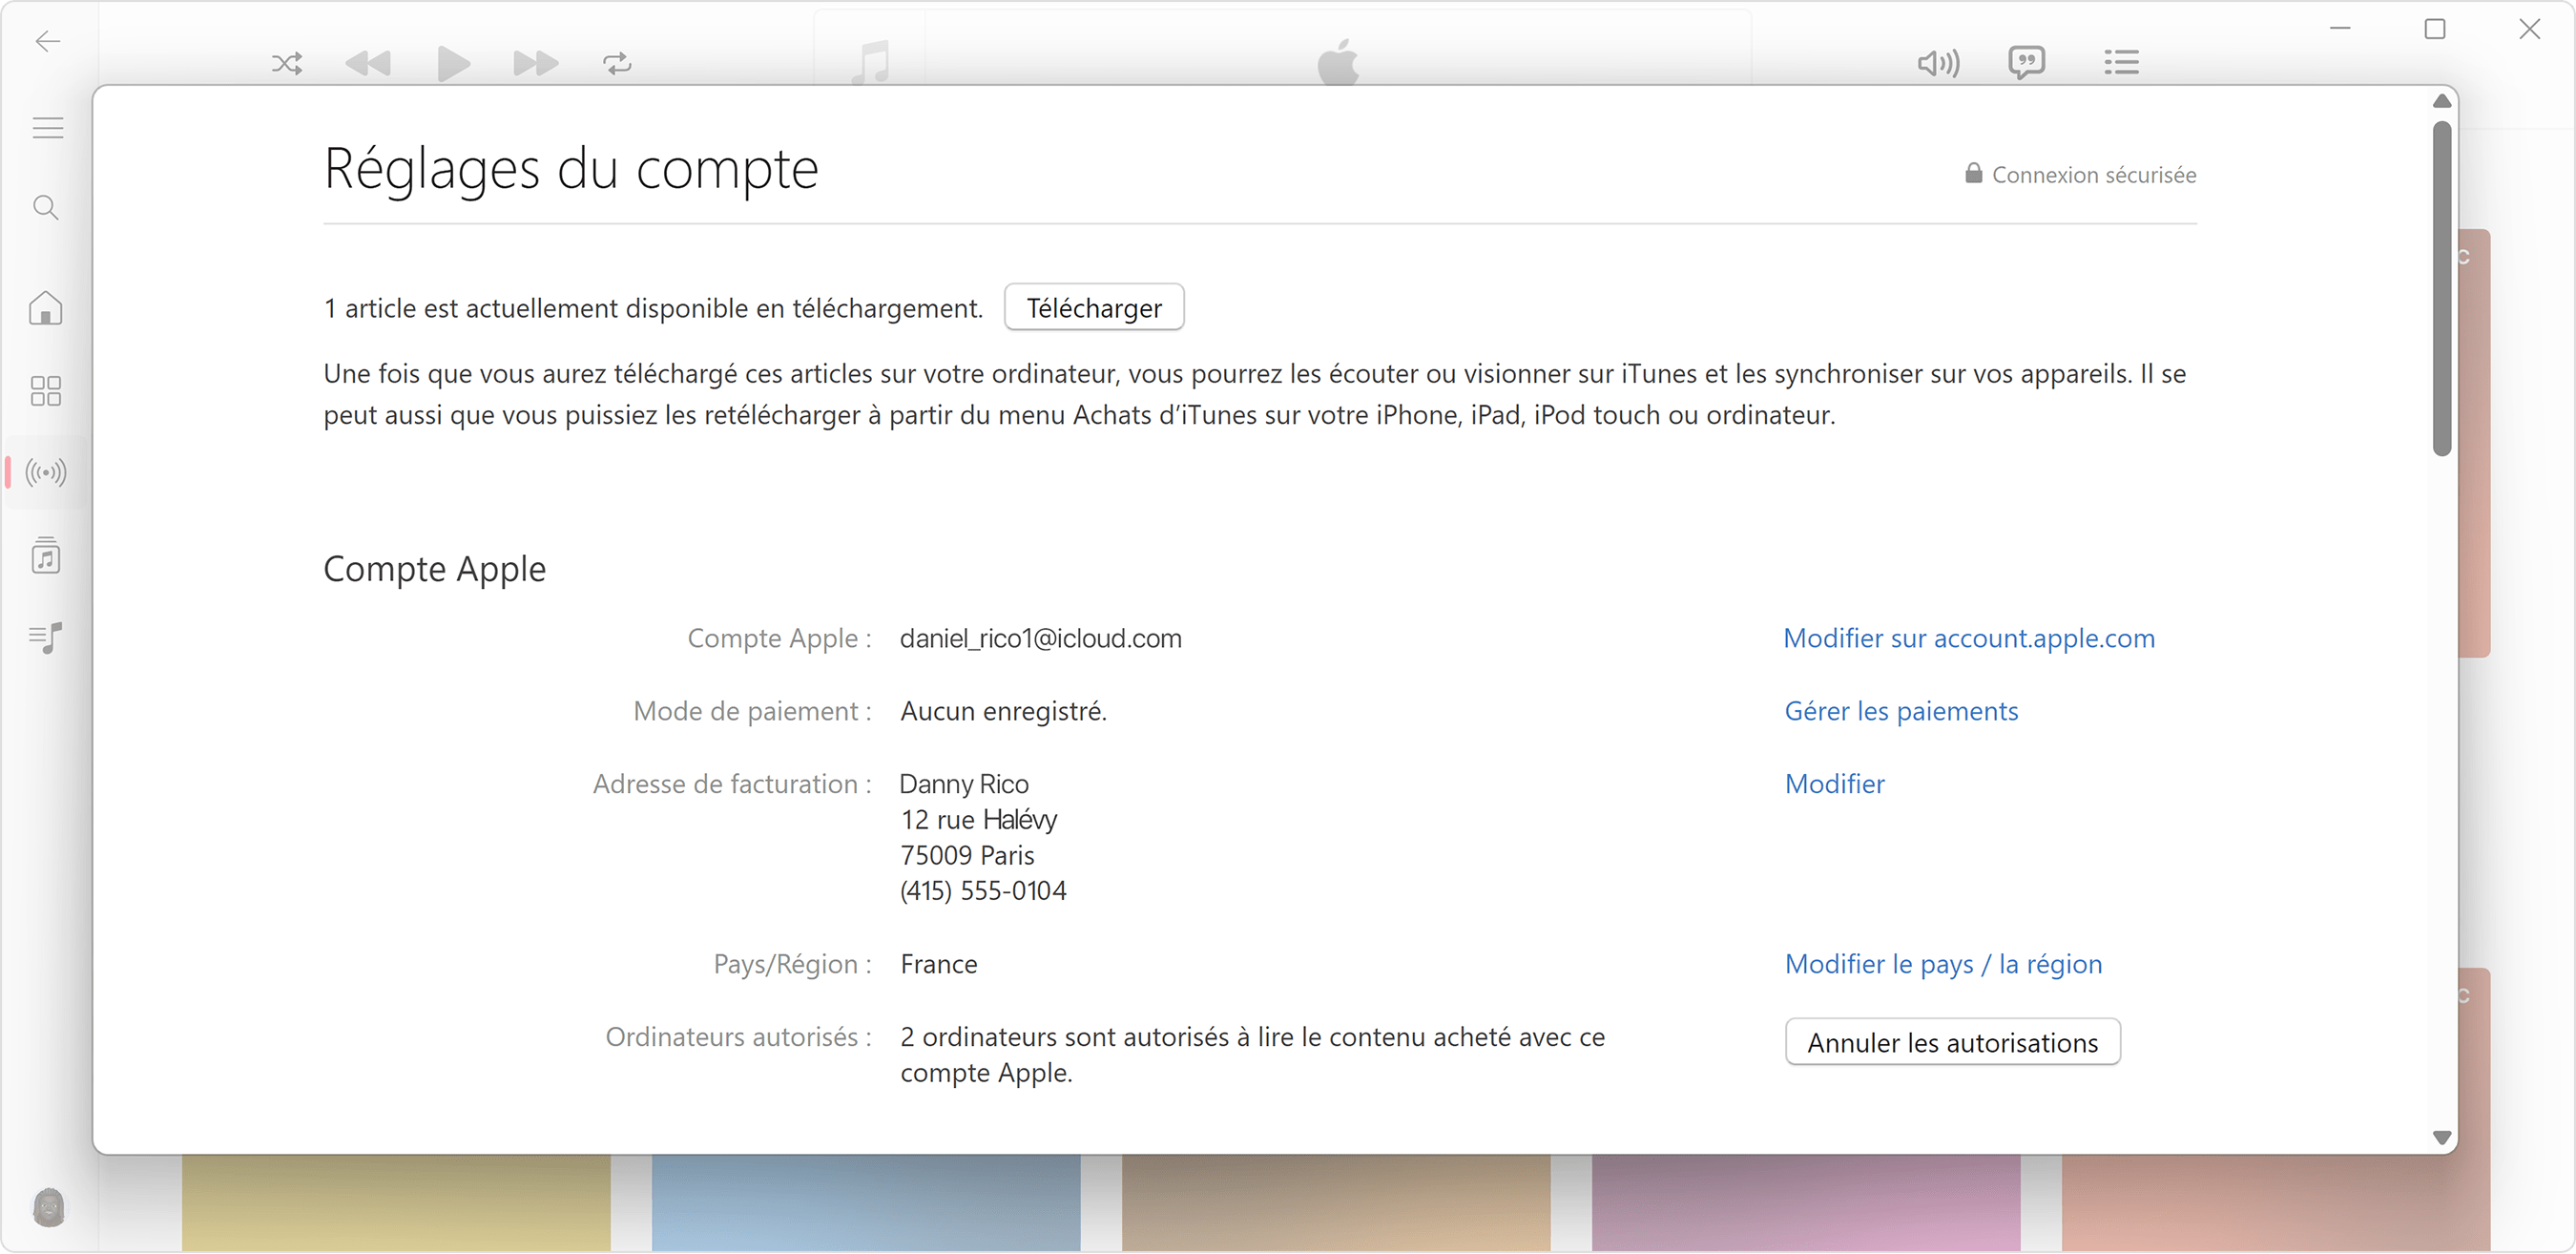
Task: Click scrollbar down arrow in dialog
Action: click(x=2442, y=1138)
